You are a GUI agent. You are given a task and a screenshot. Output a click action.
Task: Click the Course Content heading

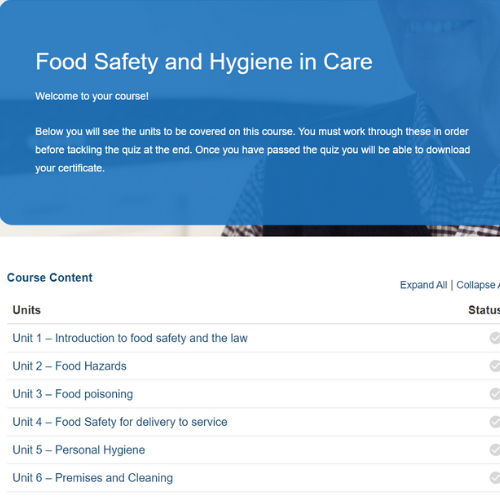point(50,278)
